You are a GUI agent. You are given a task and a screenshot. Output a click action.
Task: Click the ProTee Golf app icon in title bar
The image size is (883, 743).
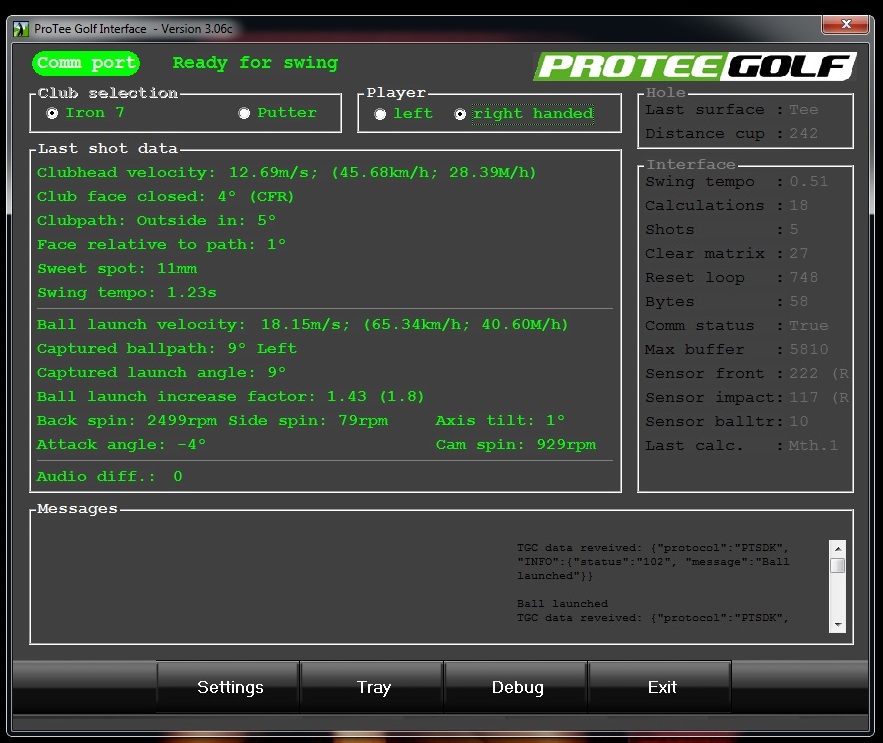pyautogui.click(x=21, y=29)
